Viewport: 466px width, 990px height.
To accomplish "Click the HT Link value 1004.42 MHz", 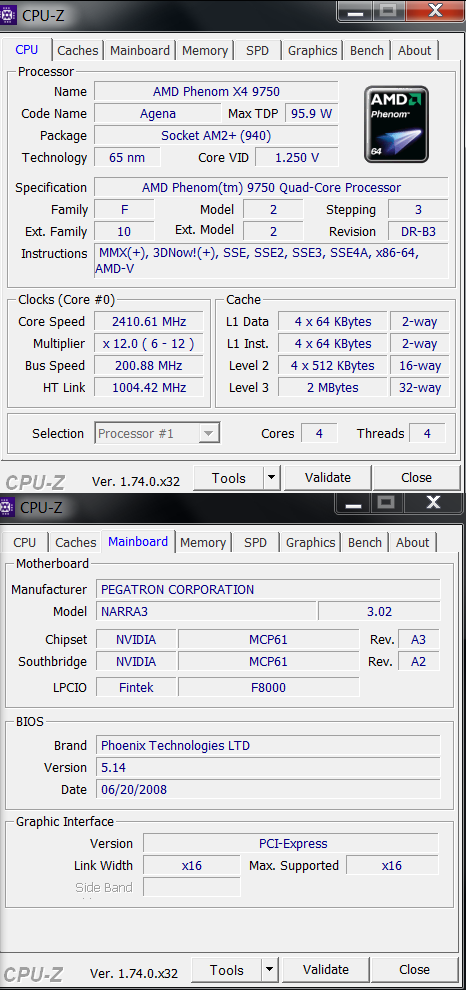I will 149,388.
